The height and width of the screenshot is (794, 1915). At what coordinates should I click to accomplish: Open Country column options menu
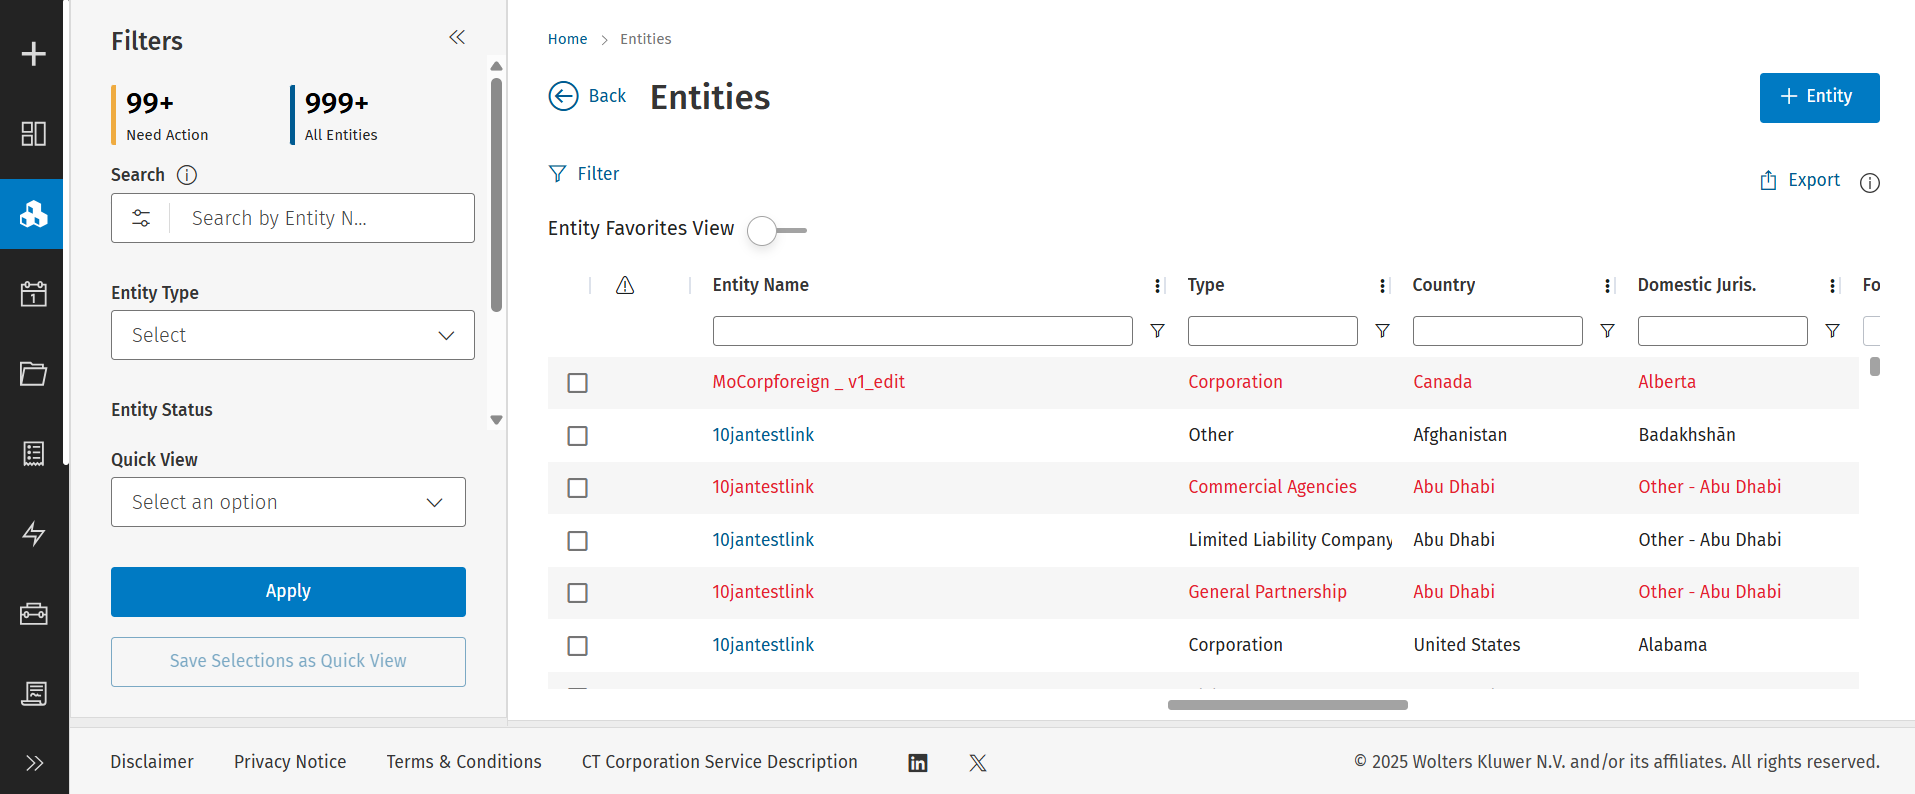pyautogui.click(x=1607, y=286)
